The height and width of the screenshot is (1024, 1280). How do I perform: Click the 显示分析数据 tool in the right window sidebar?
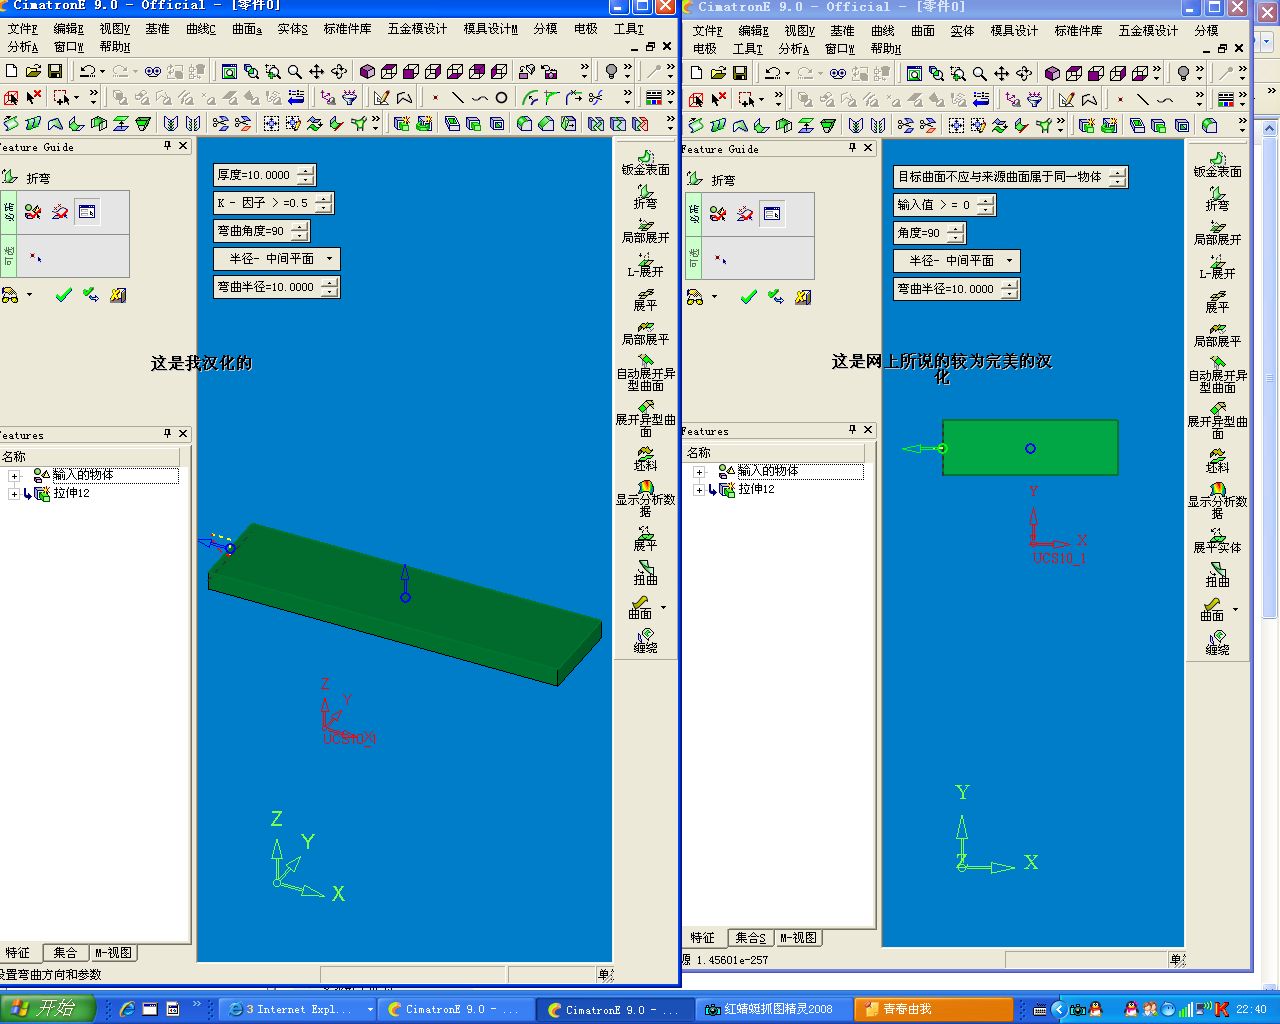tap(1217, 501)
